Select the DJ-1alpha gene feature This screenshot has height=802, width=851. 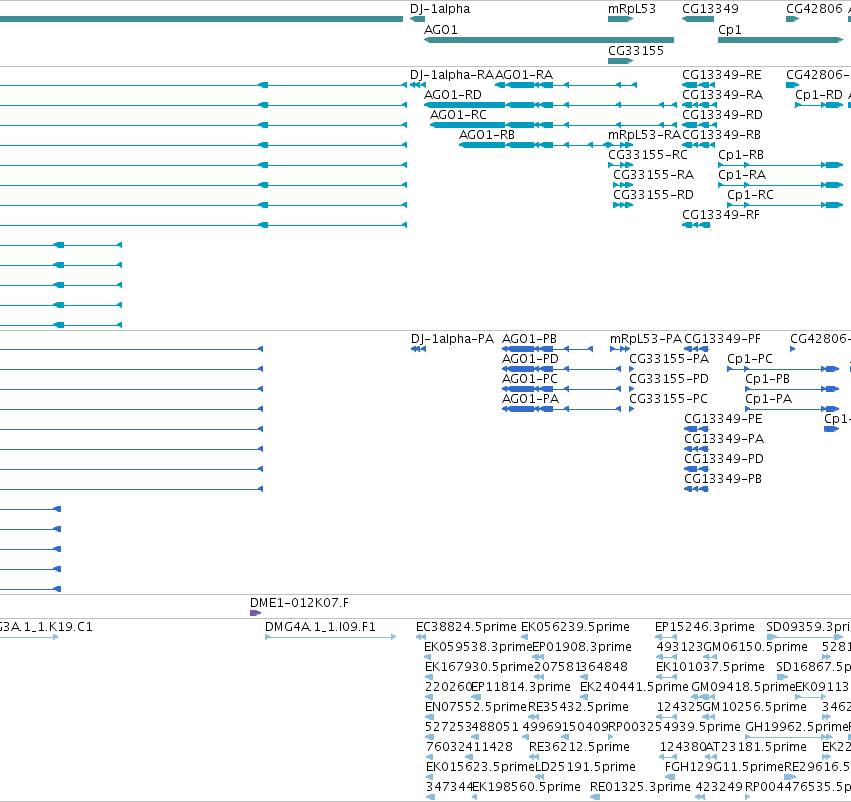[x=417, y=19]
